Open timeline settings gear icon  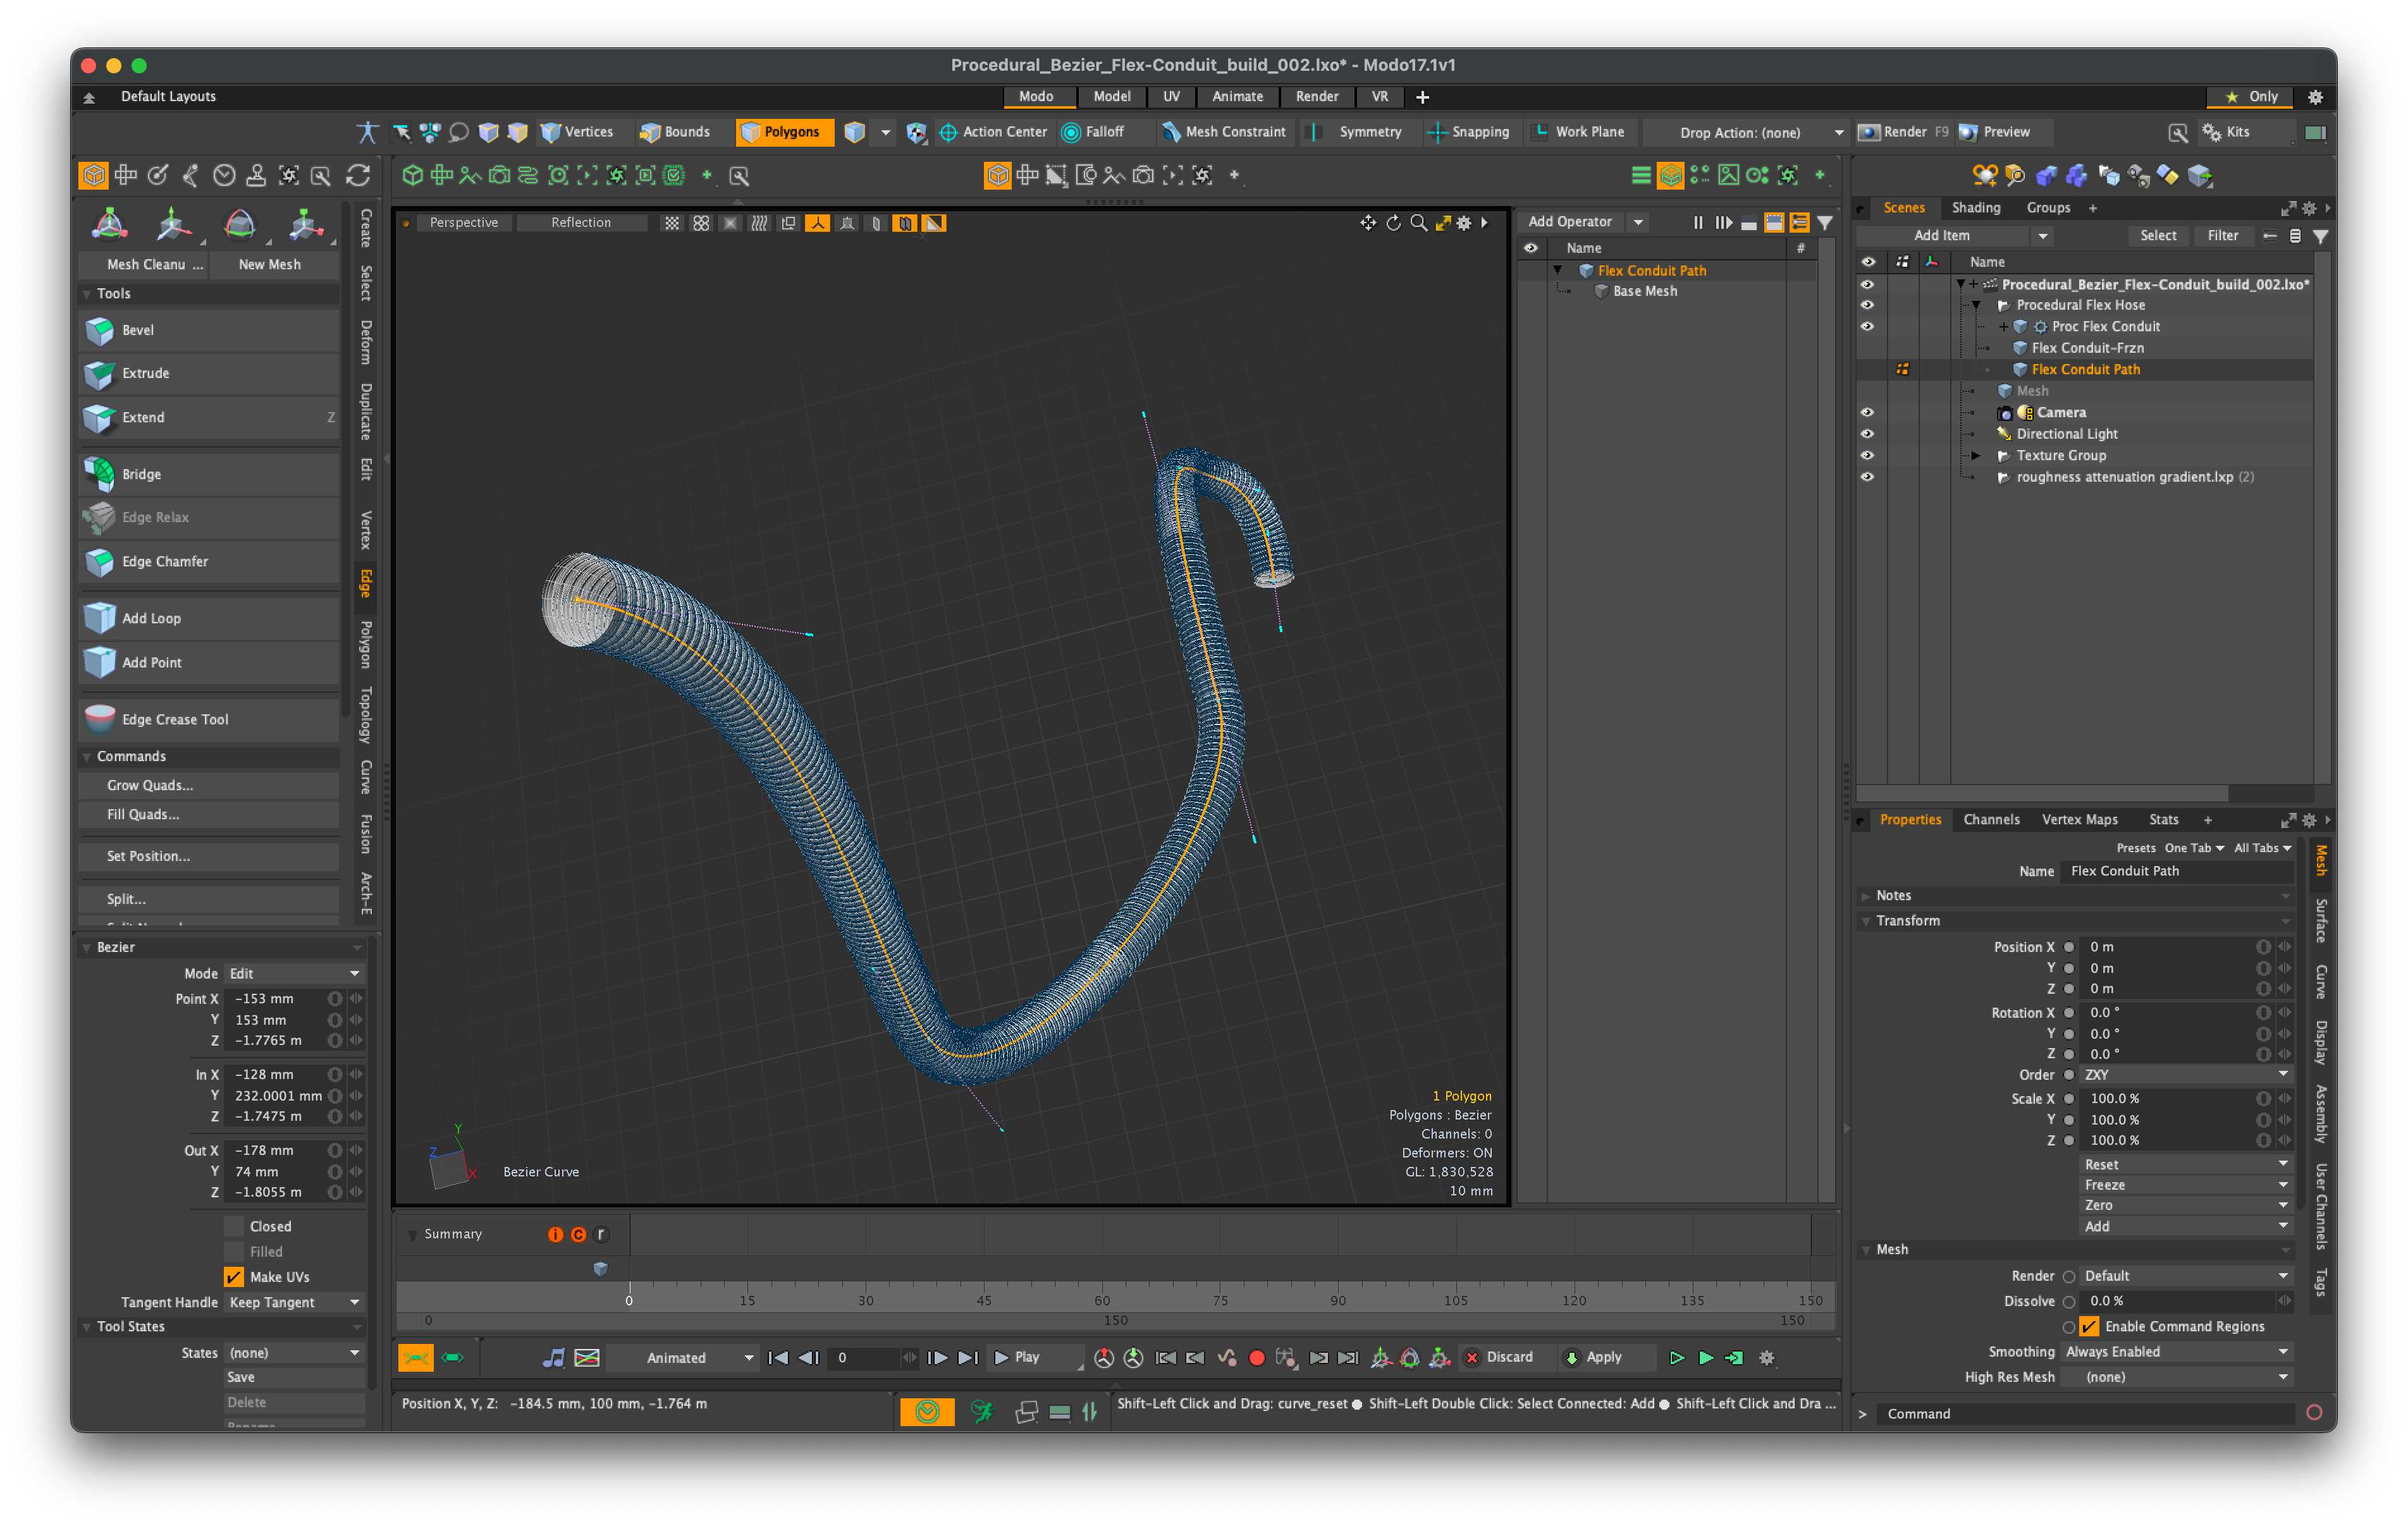(x=1767, y=1358)
